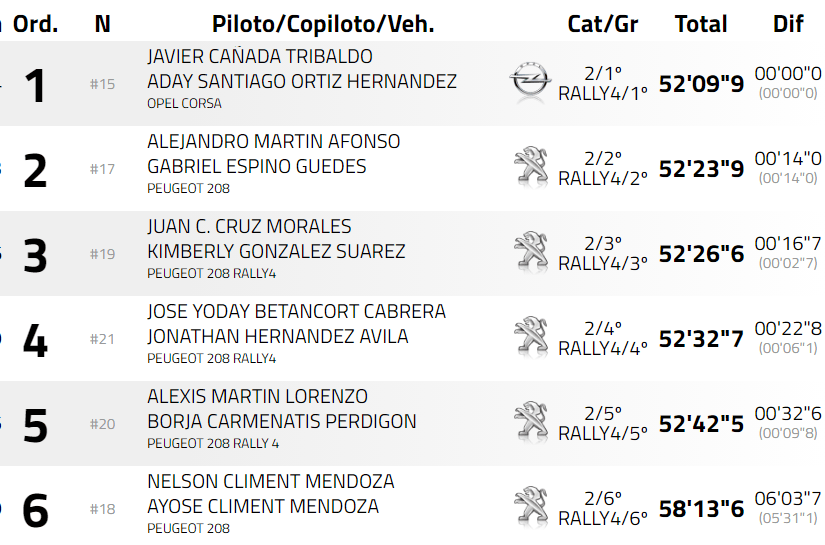
Task: Click the Cat/Gr column header
Action: (603, 23)
